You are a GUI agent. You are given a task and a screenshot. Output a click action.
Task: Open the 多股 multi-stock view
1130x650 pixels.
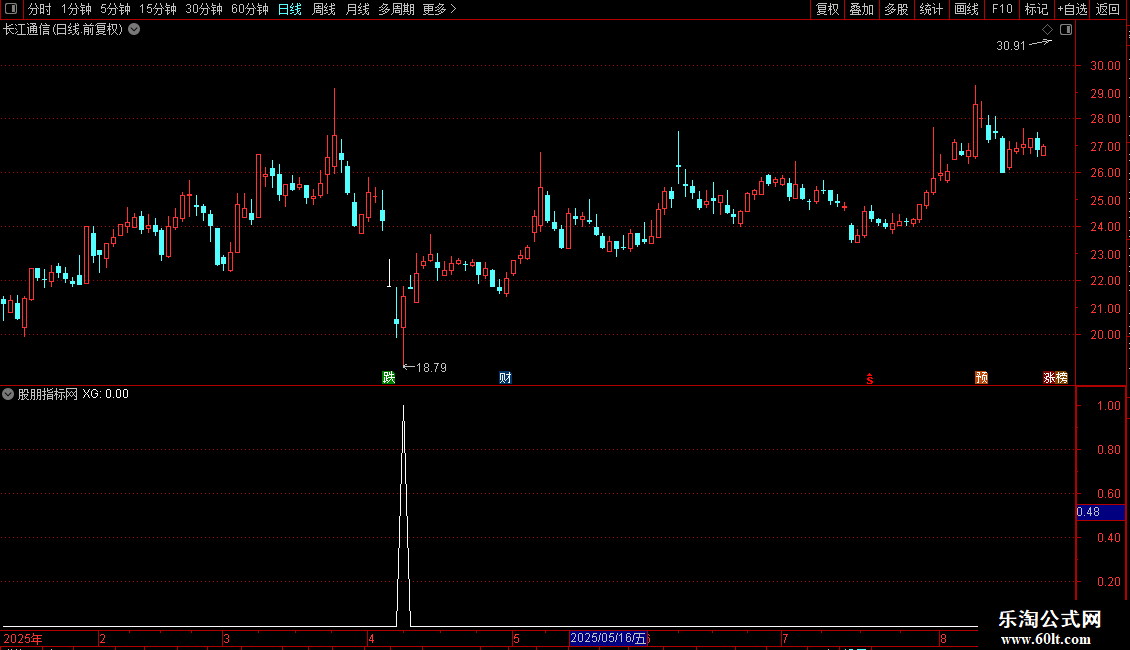(897, 9)
